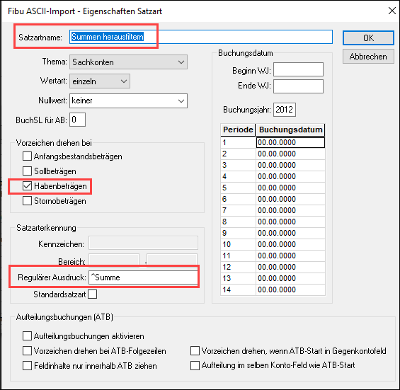Select Buchungsdatum cell for period 7

[290, 210]
